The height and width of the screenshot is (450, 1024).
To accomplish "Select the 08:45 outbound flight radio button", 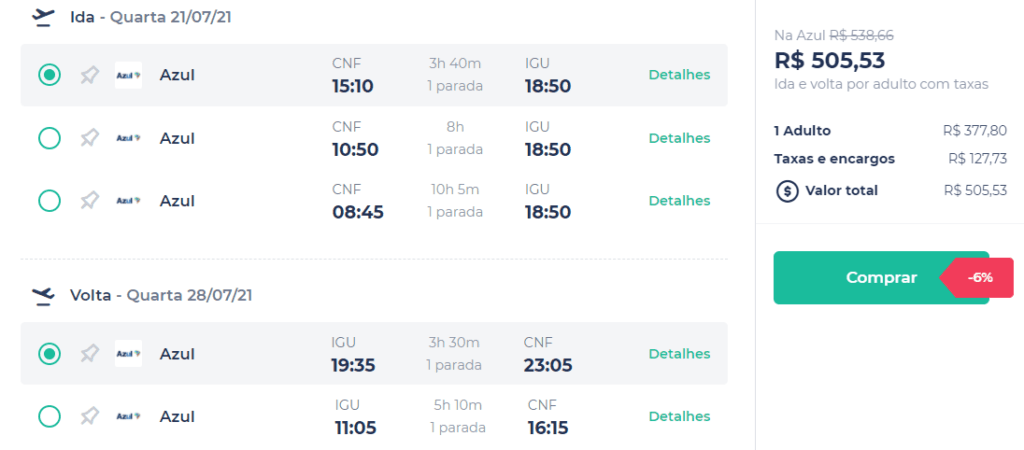I will pyautogui.click(x=50, y=201).
